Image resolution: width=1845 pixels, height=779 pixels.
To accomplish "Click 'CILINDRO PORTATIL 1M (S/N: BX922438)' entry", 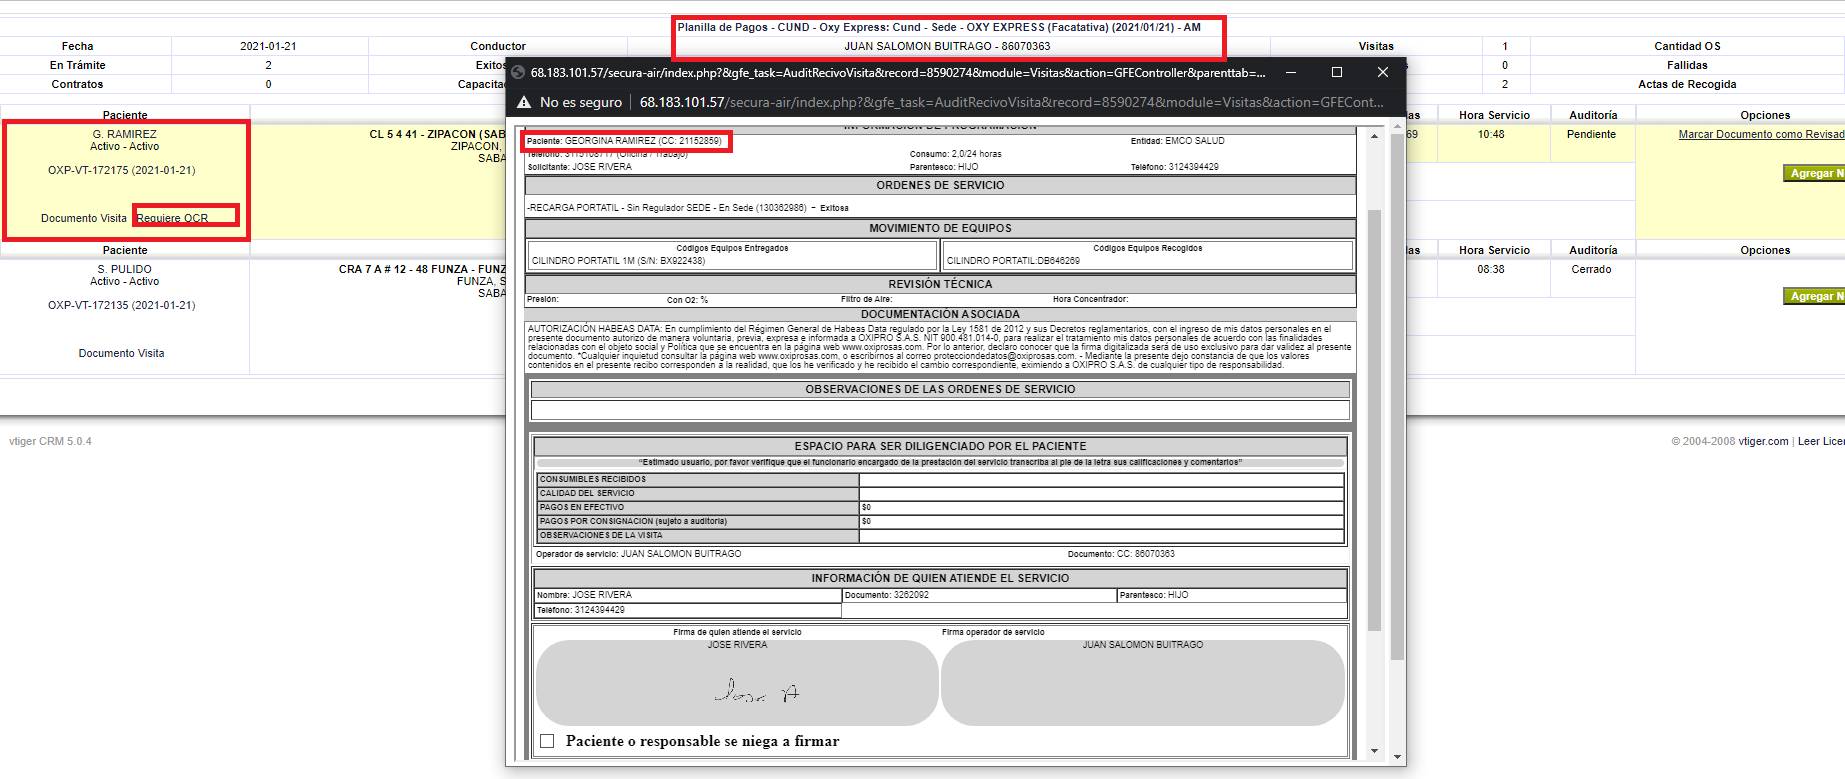I will (x=618, y=260).
